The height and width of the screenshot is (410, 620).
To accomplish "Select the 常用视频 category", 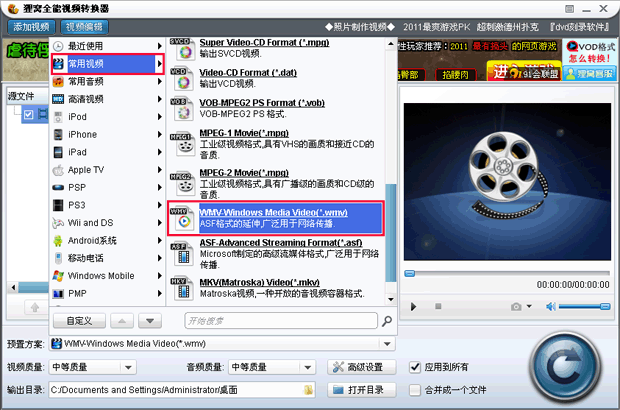I will point(107,64).
